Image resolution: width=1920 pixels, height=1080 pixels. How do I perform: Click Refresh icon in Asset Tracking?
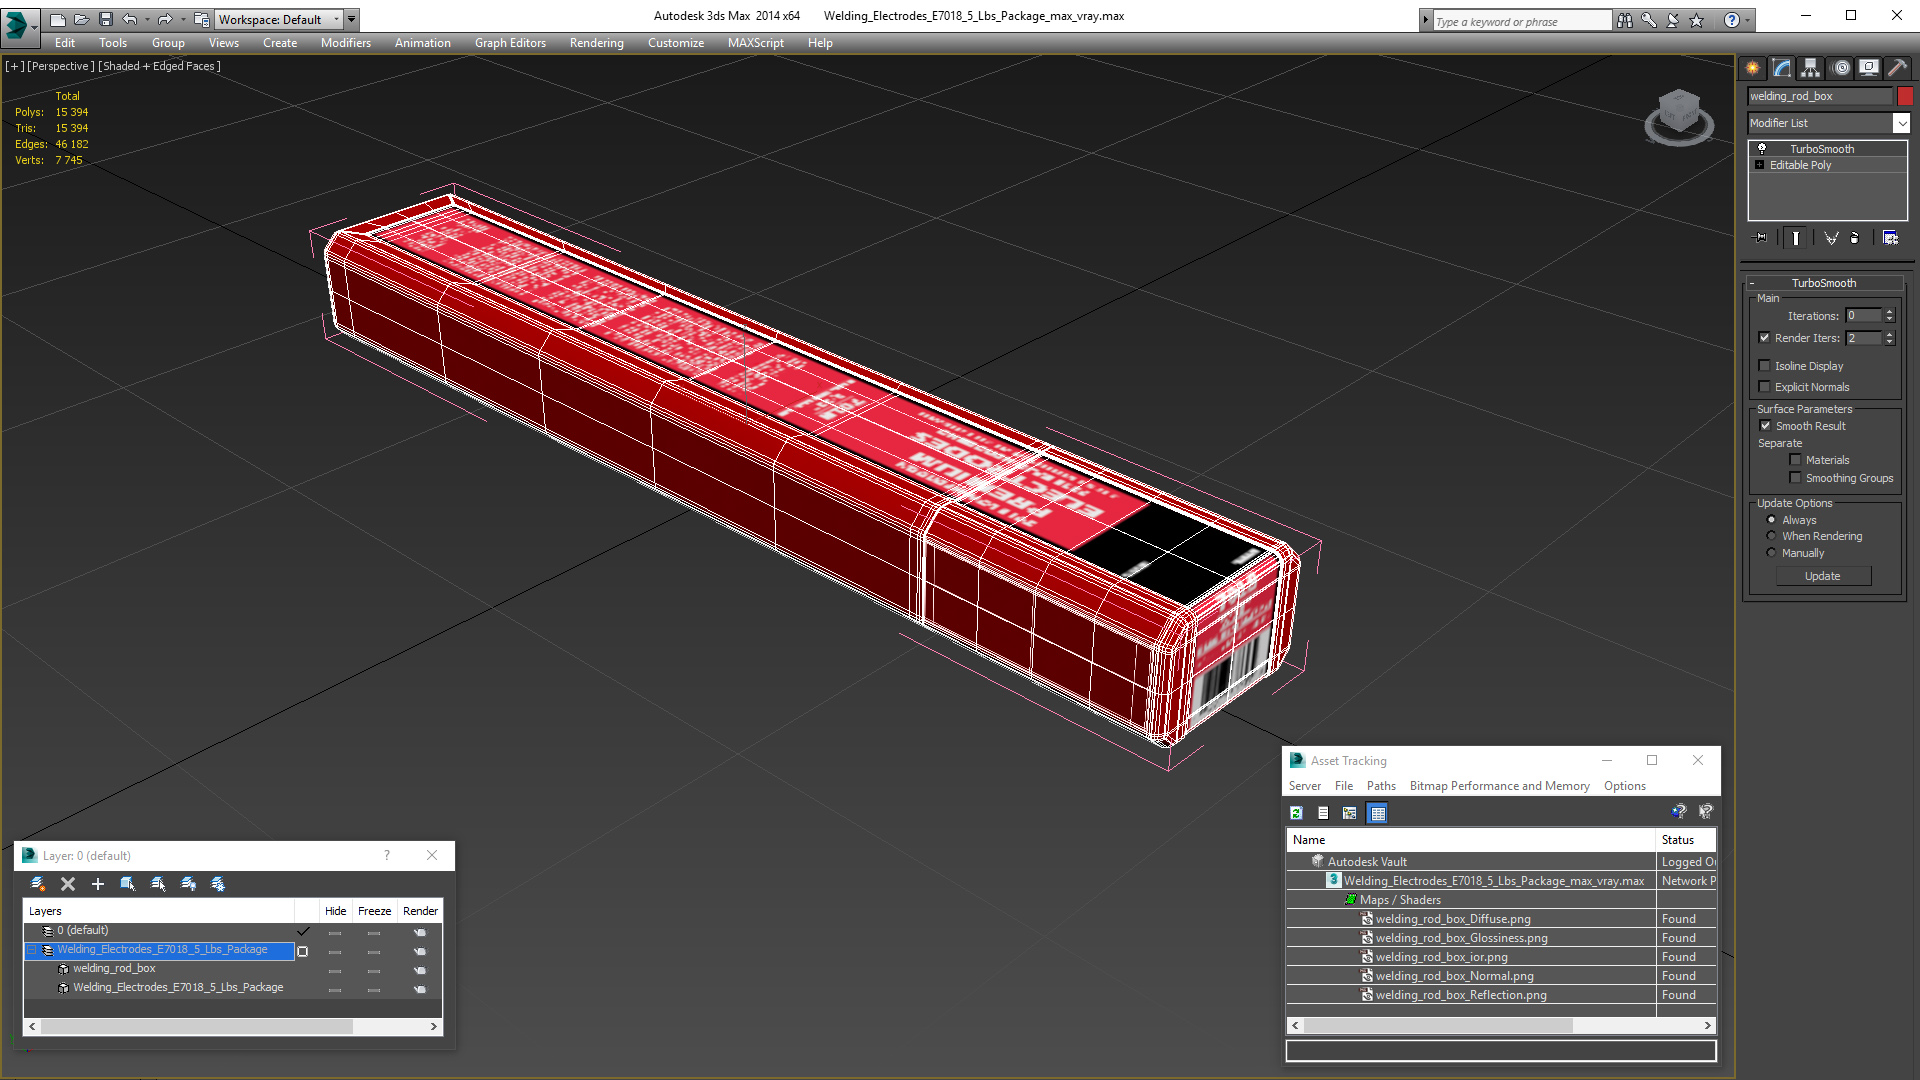tap(1296, 813)
